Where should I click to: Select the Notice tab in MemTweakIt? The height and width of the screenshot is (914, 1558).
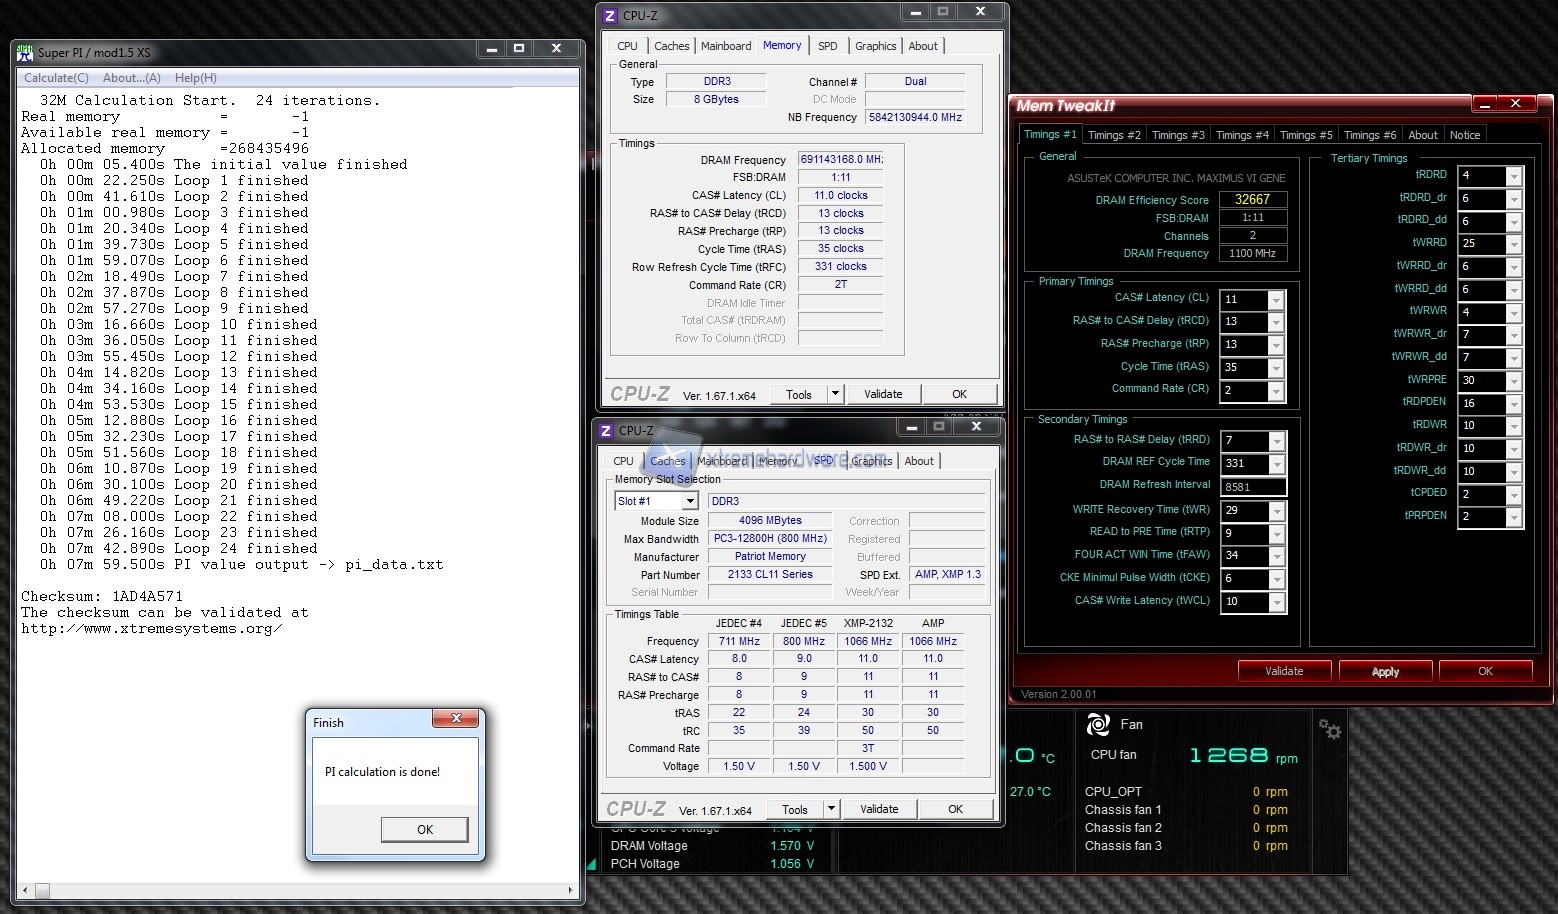1464,135
